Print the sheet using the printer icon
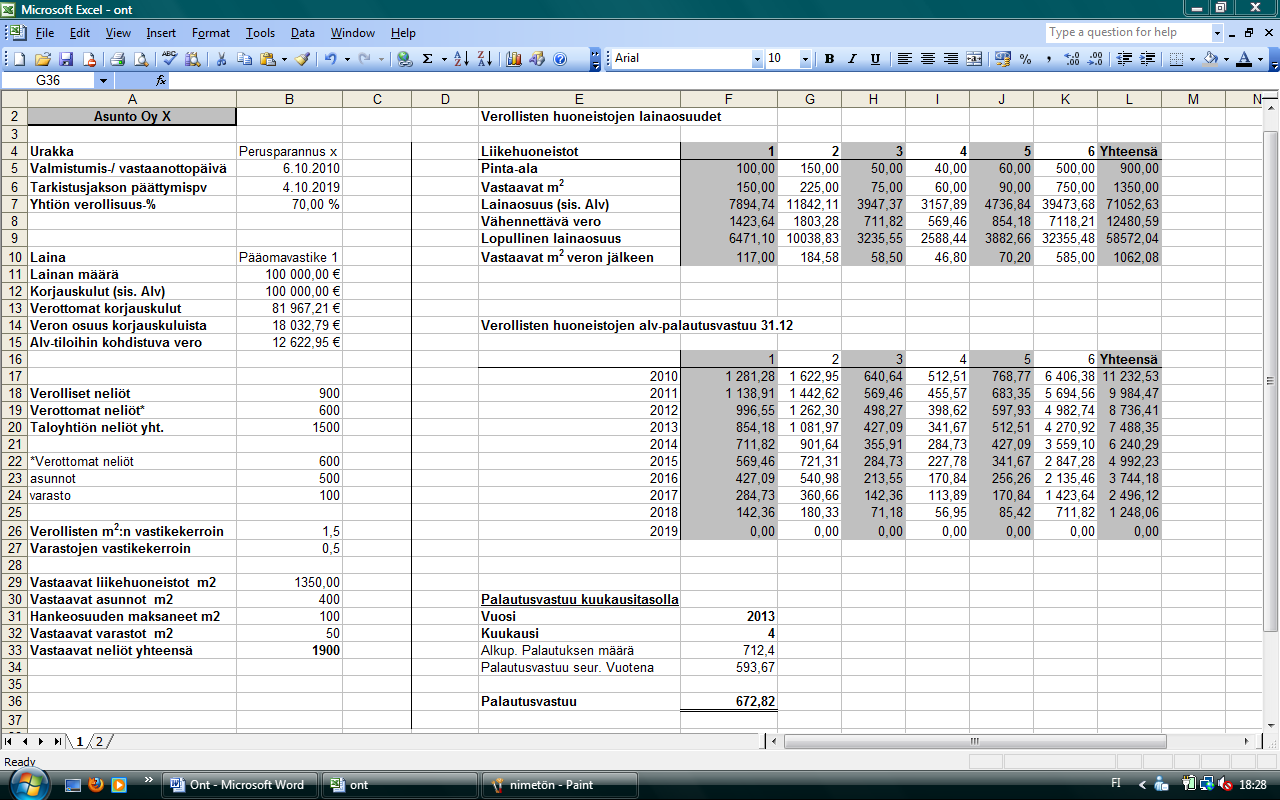The image size is (1280, 800). coord(117,59)
